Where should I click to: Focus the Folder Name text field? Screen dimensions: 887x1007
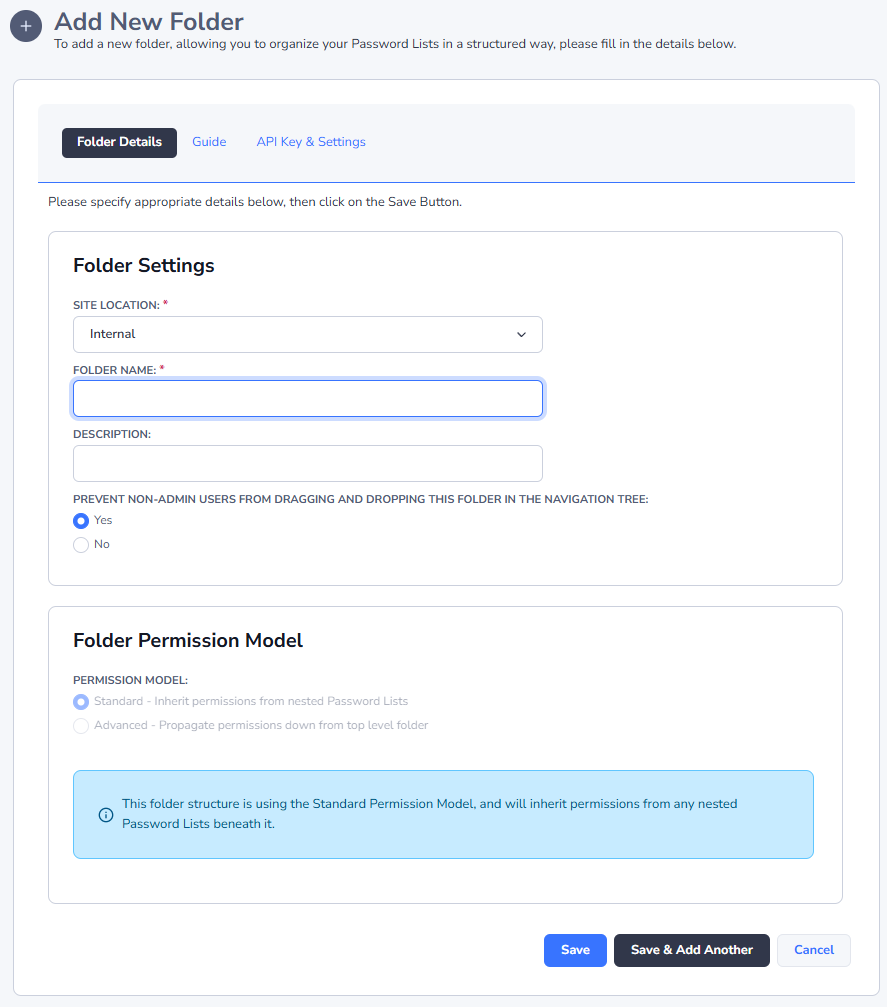pos(307,399)
